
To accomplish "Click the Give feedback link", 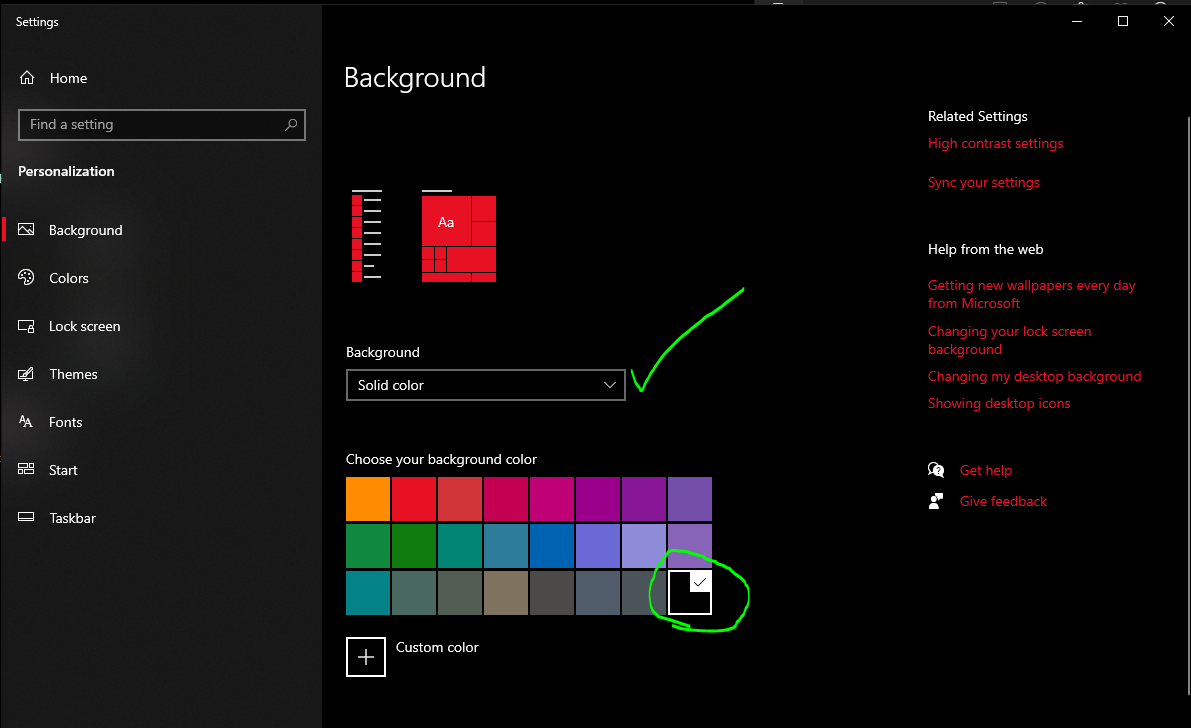I will (x=1003, y=501).
